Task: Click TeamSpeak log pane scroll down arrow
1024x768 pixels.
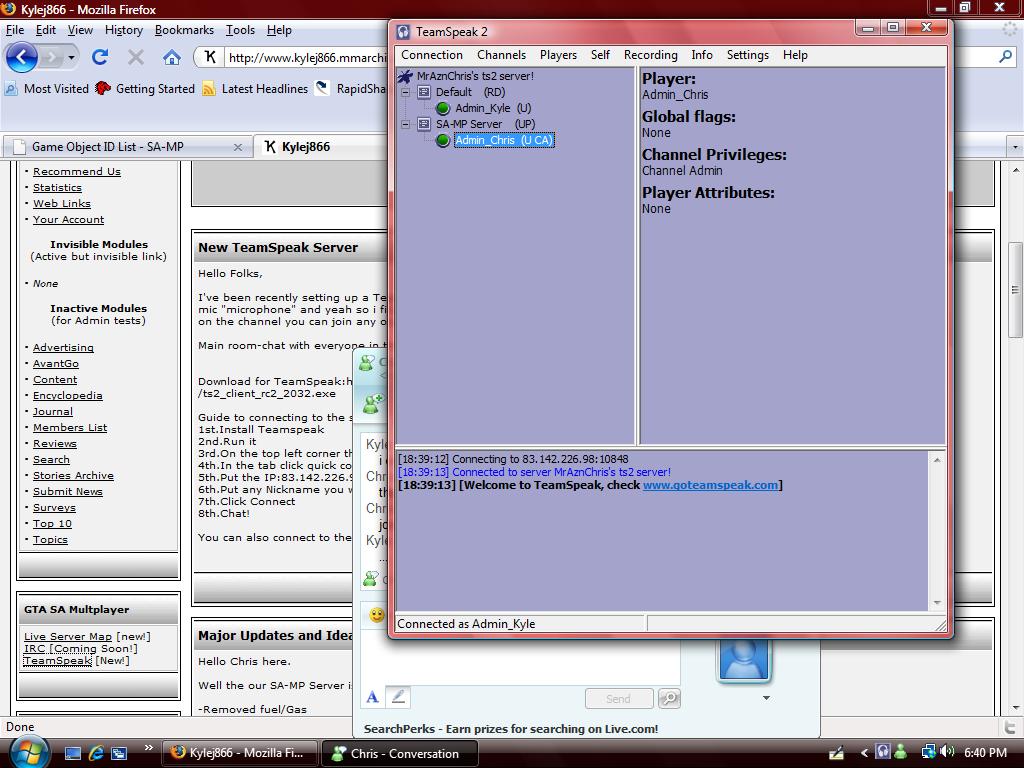Action: 937,603
